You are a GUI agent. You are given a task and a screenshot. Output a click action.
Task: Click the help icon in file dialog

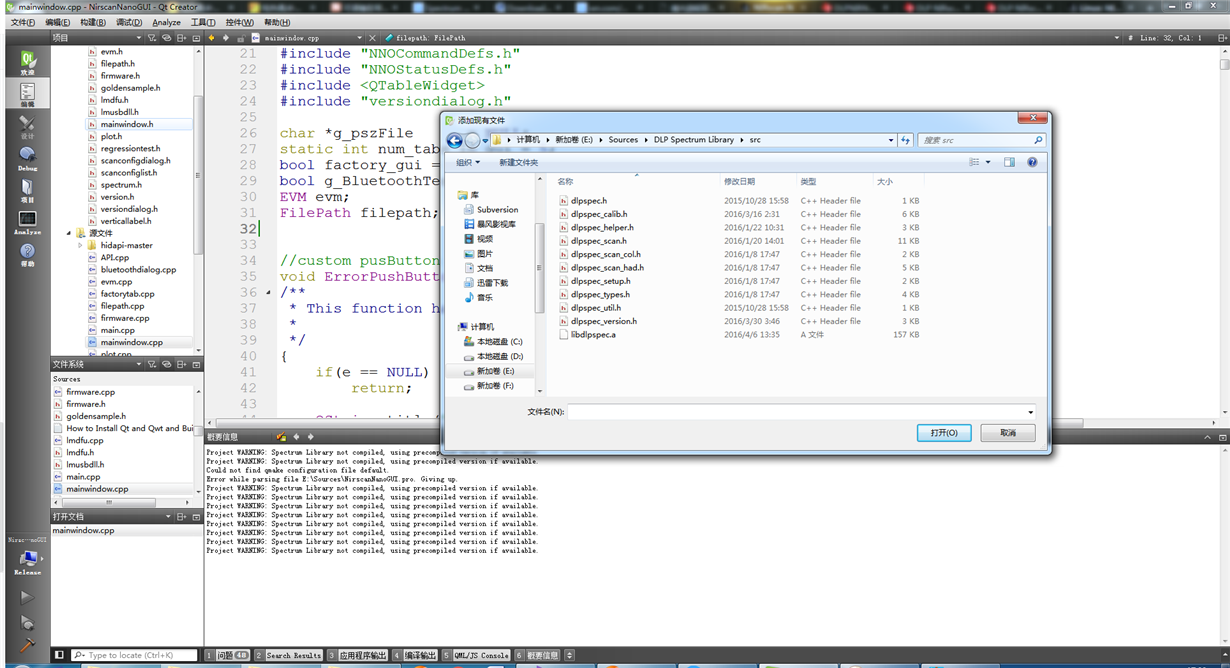coord(1032,162)
